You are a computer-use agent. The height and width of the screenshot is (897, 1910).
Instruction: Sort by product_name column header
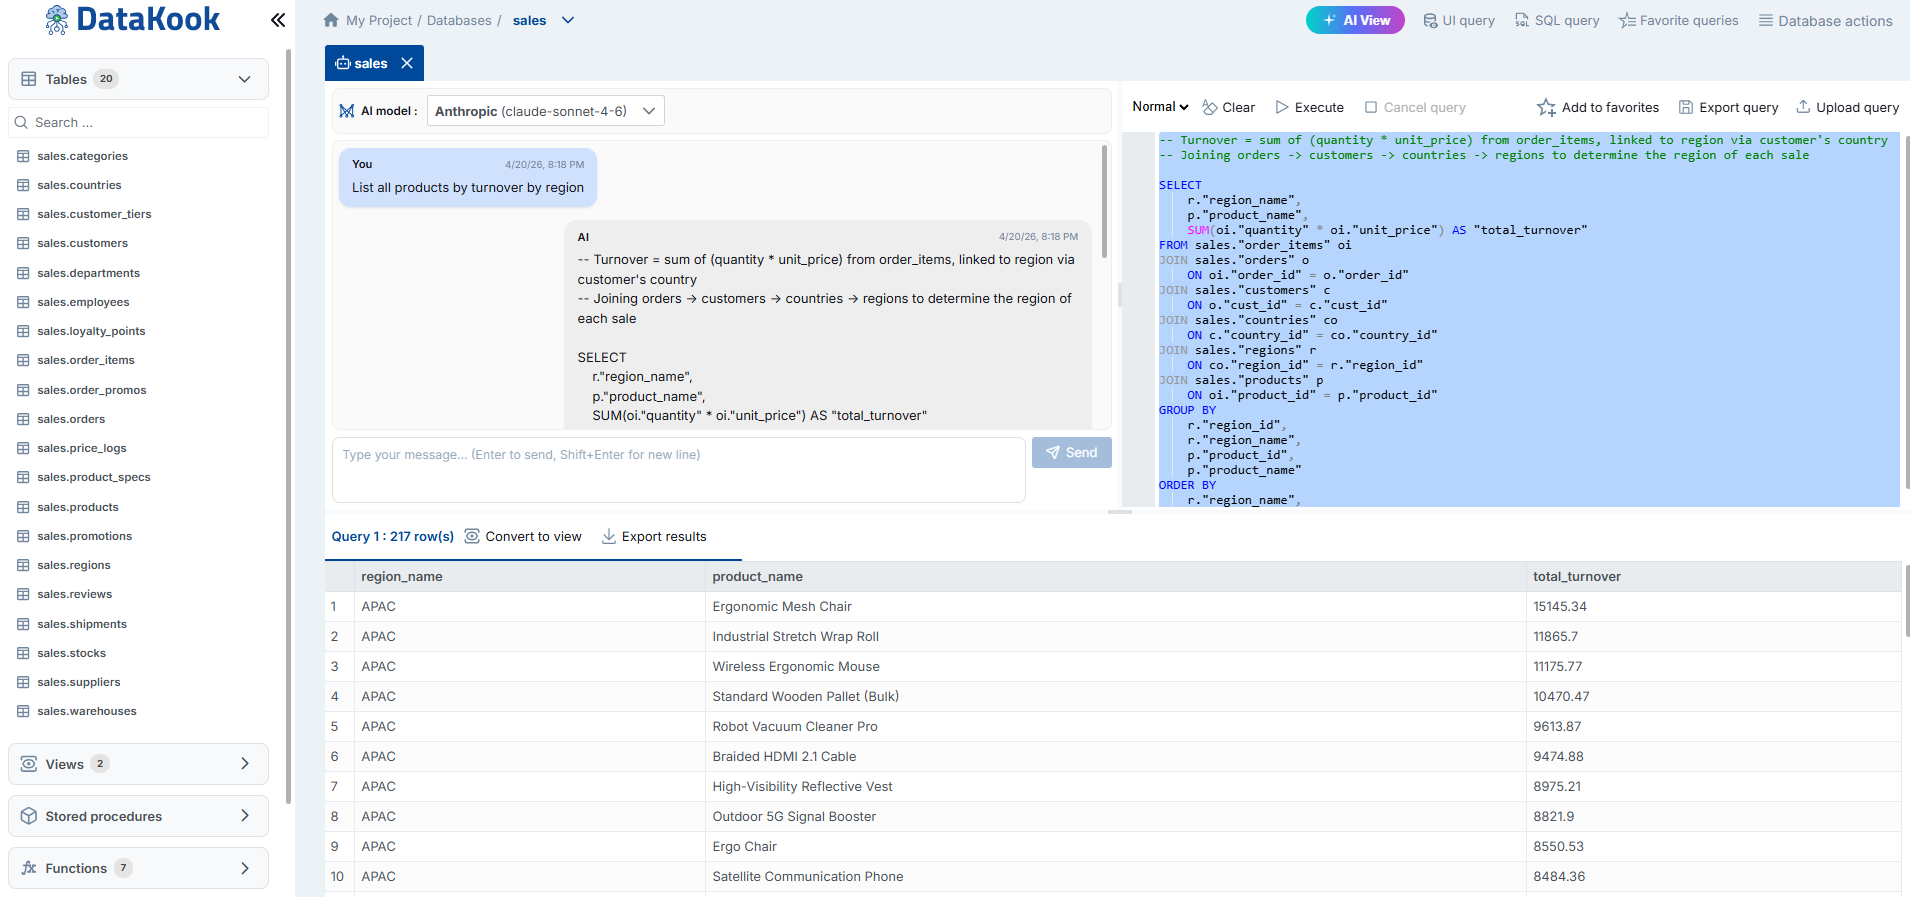point(1115,576)
